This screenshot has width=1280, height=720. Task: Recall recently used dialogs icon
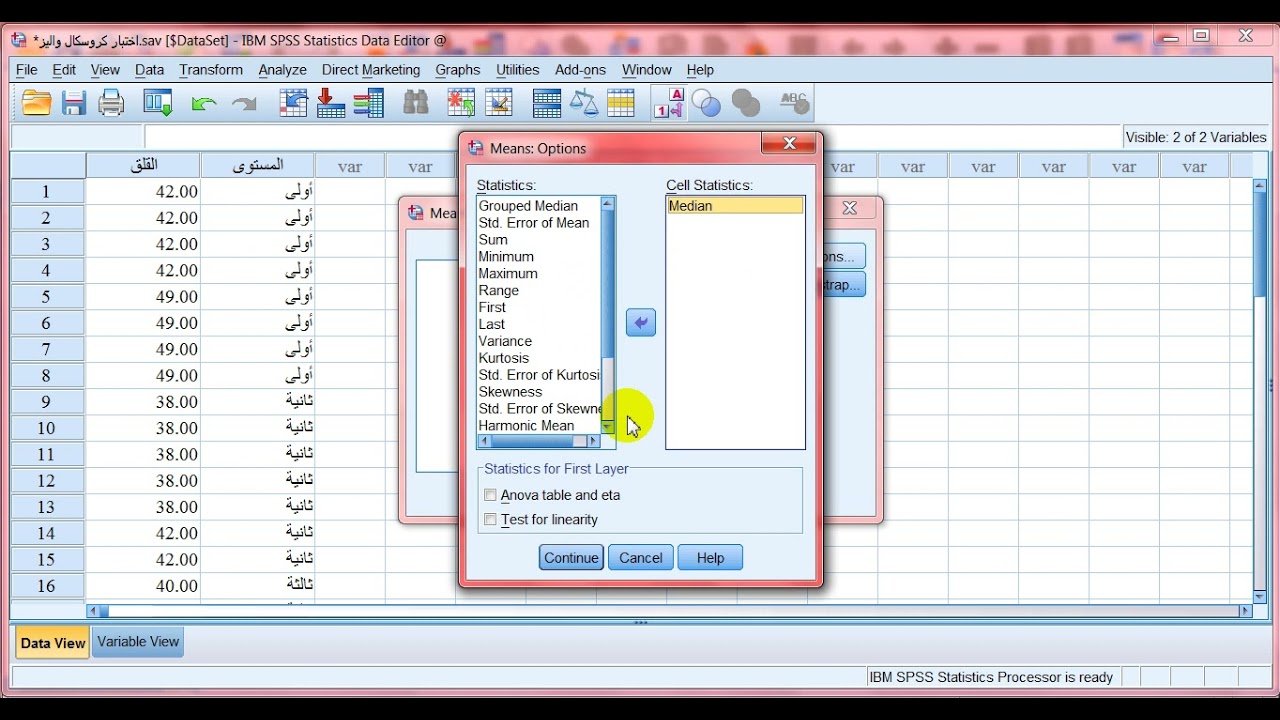(158, 103)
